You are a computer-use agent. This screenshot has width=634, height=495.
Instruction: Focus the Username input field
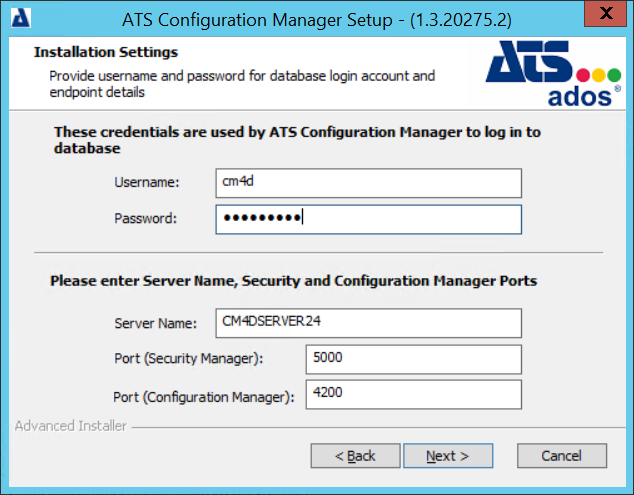[369, 183]
